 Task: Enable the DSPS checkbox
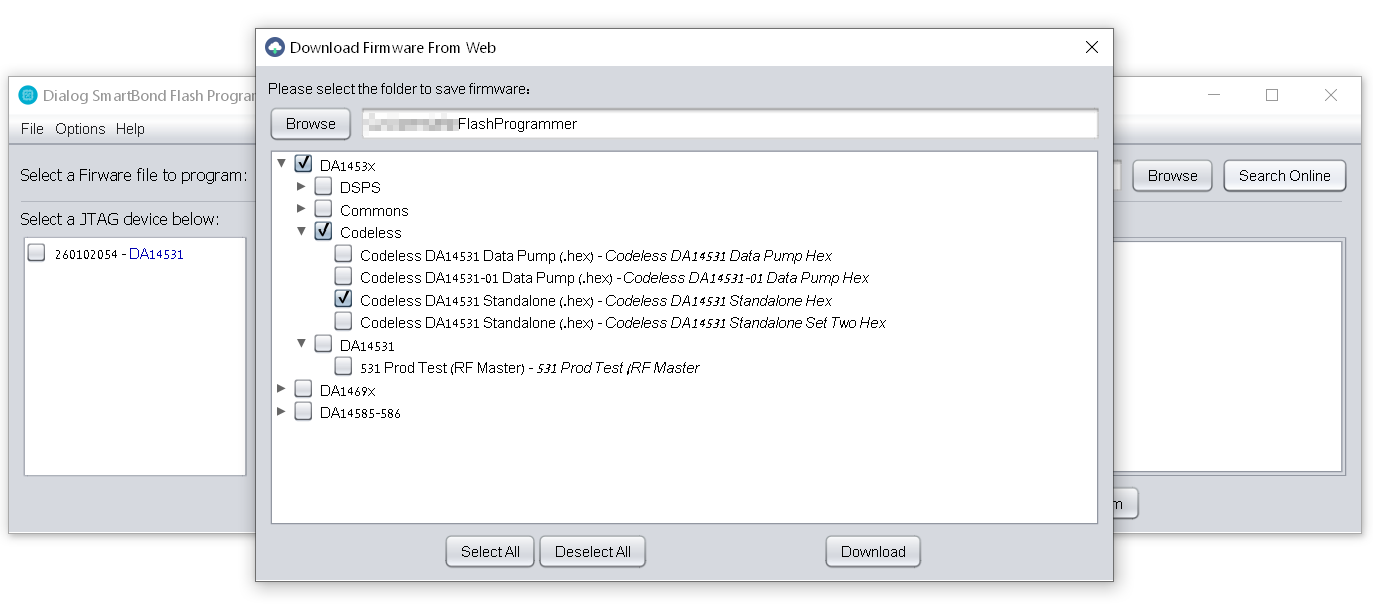[323, 186]
